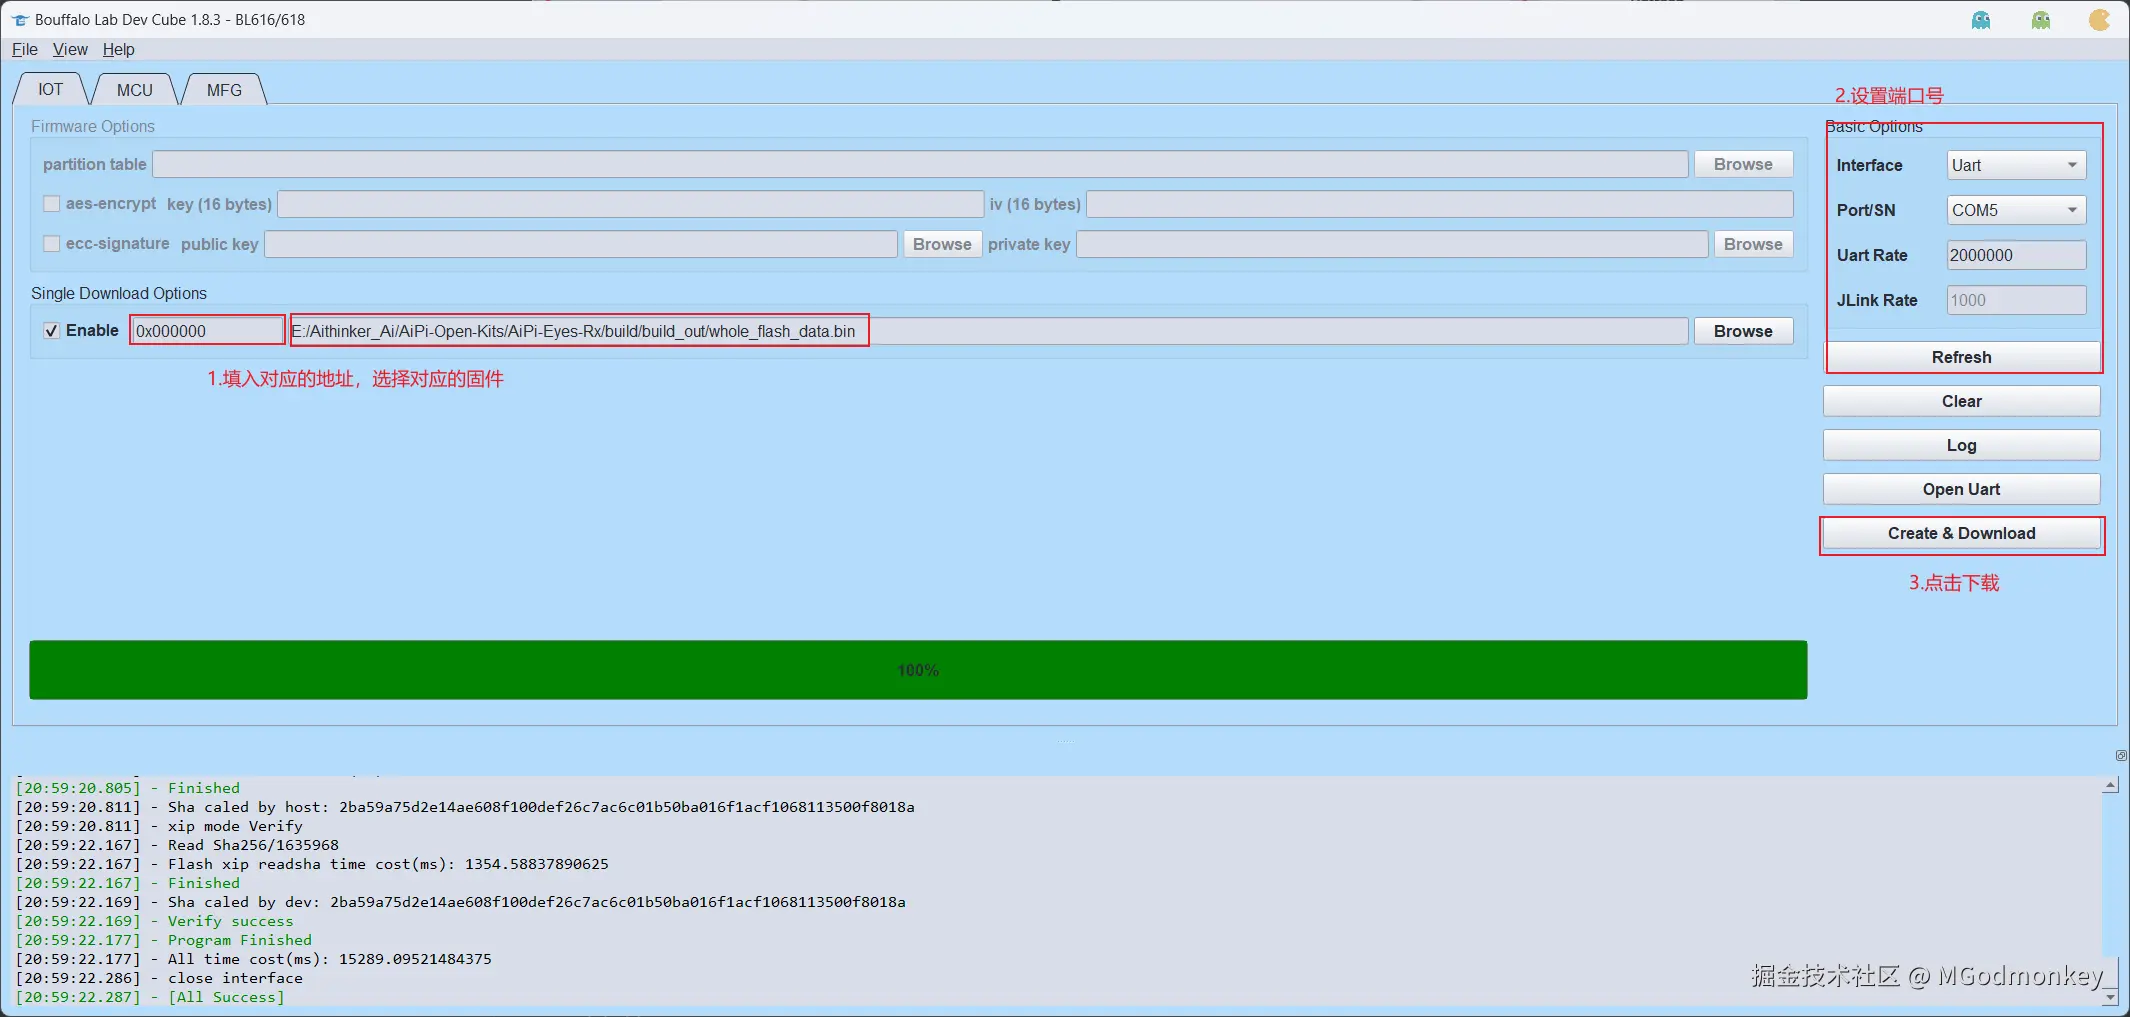Click the Bouffalo Lab app icon in title bar

point(20,20)
